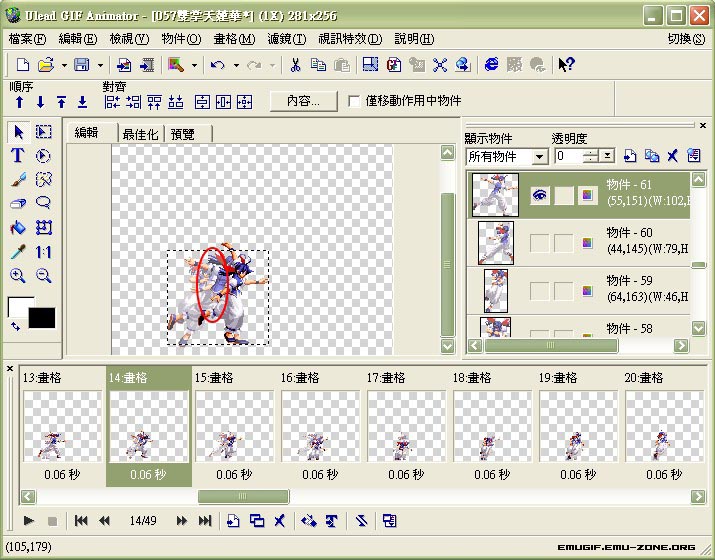Move object down one level in order
715x560 pixels.
(x=40, y=102)
